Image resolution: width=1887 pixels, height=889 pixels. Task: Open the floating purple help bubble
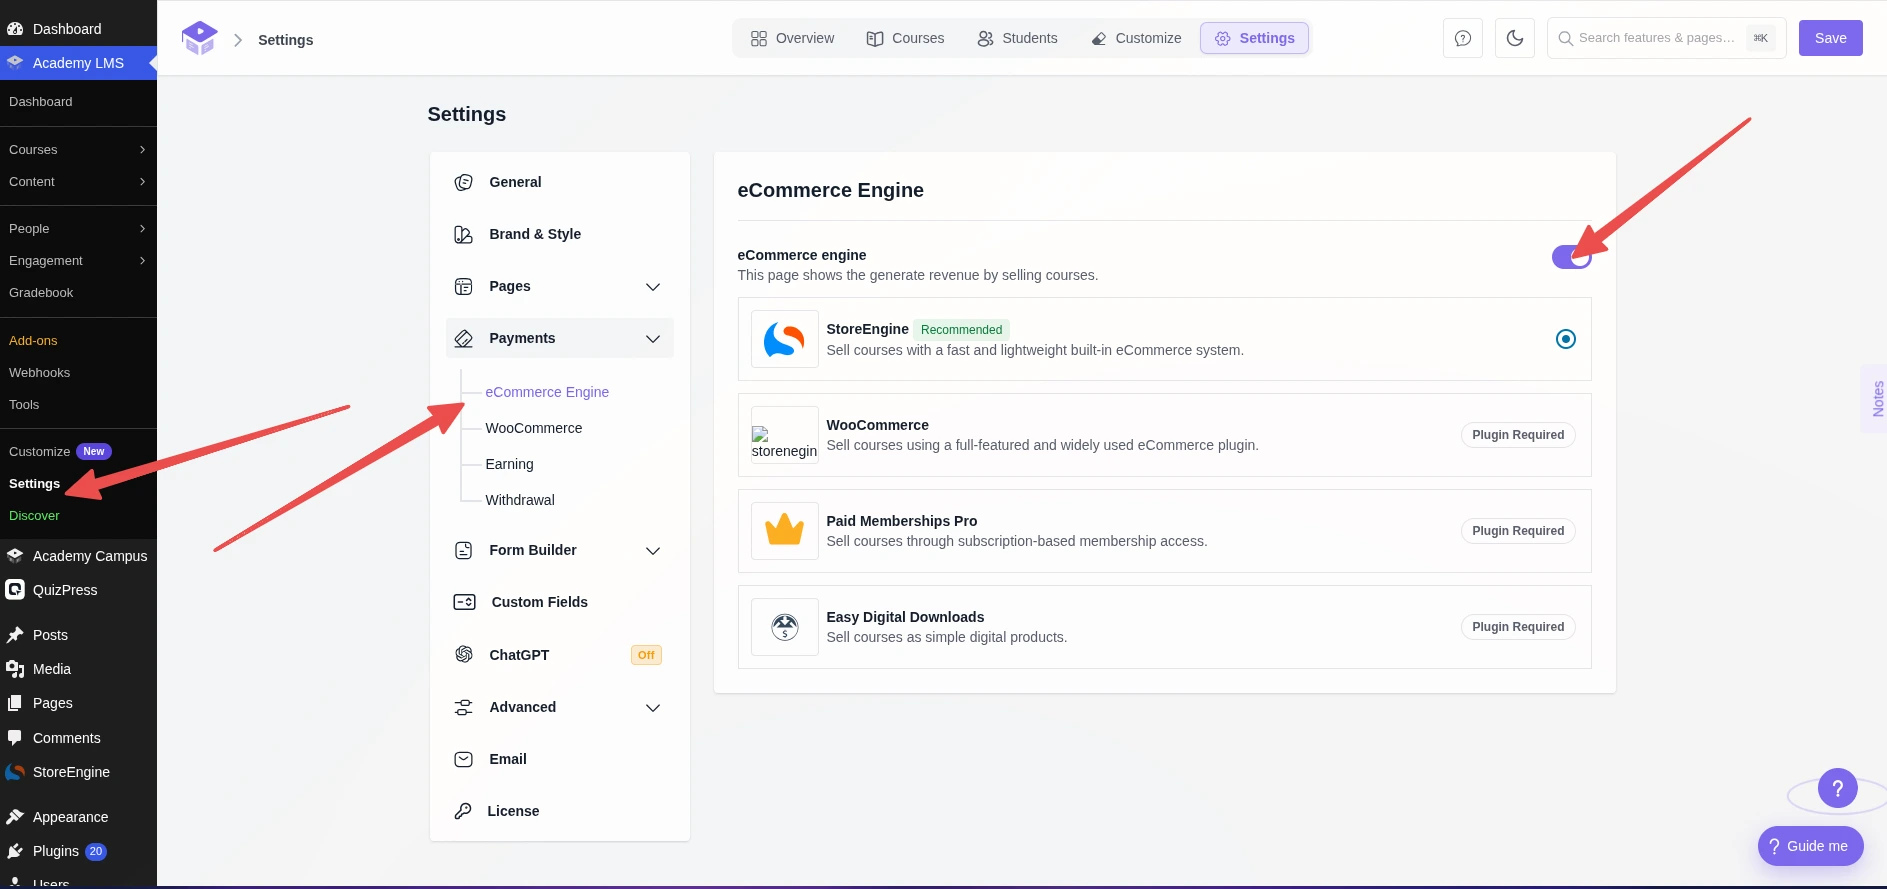click(1838, 789)
